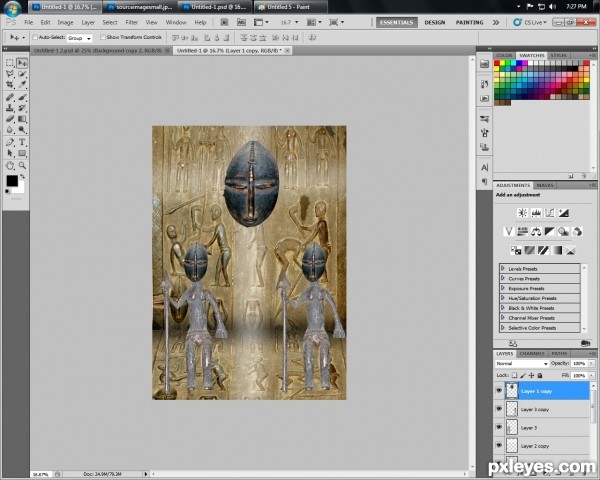This screenshot has width=600, height=480.
Task: Click the Windows Start orb
Action: pos(13,8)
